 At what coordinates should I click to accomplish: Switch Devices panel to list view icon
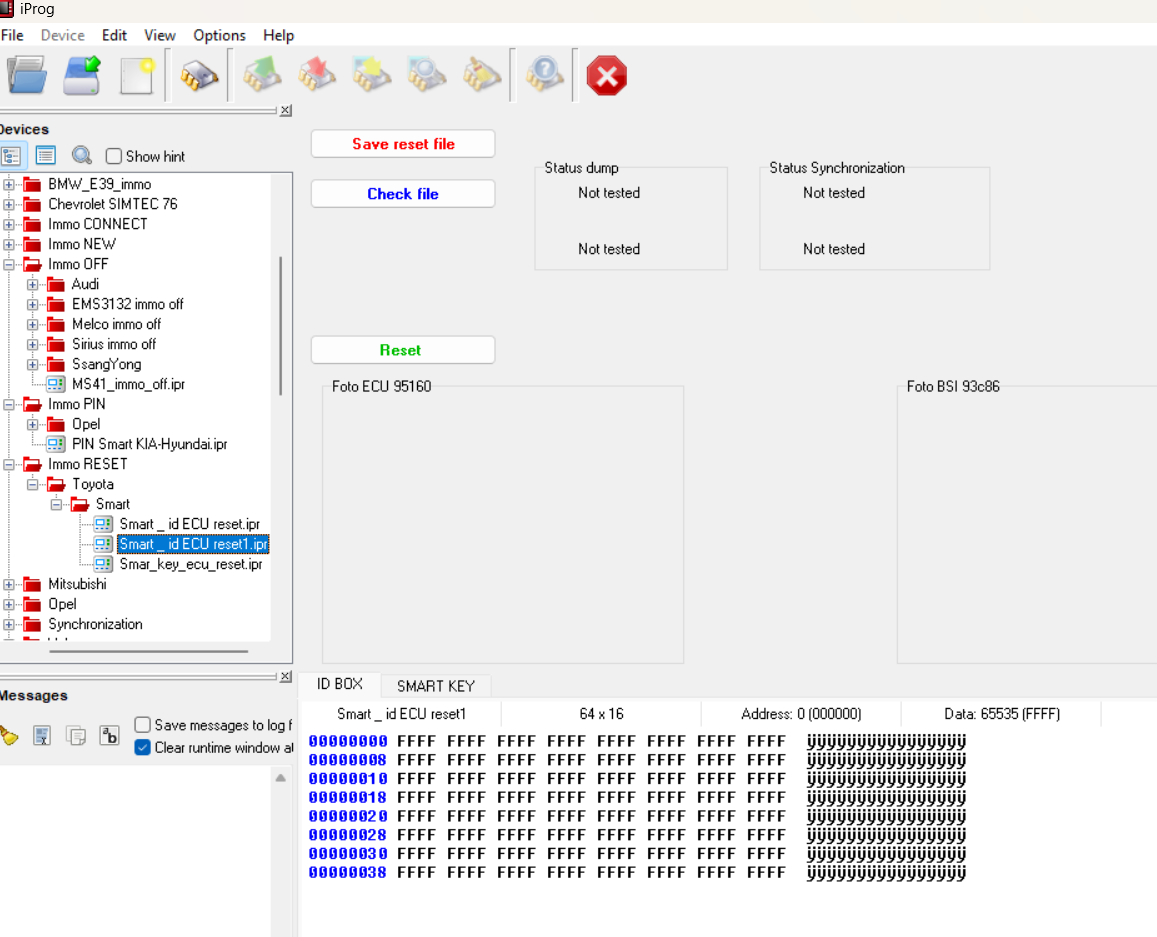pos(45,156)
